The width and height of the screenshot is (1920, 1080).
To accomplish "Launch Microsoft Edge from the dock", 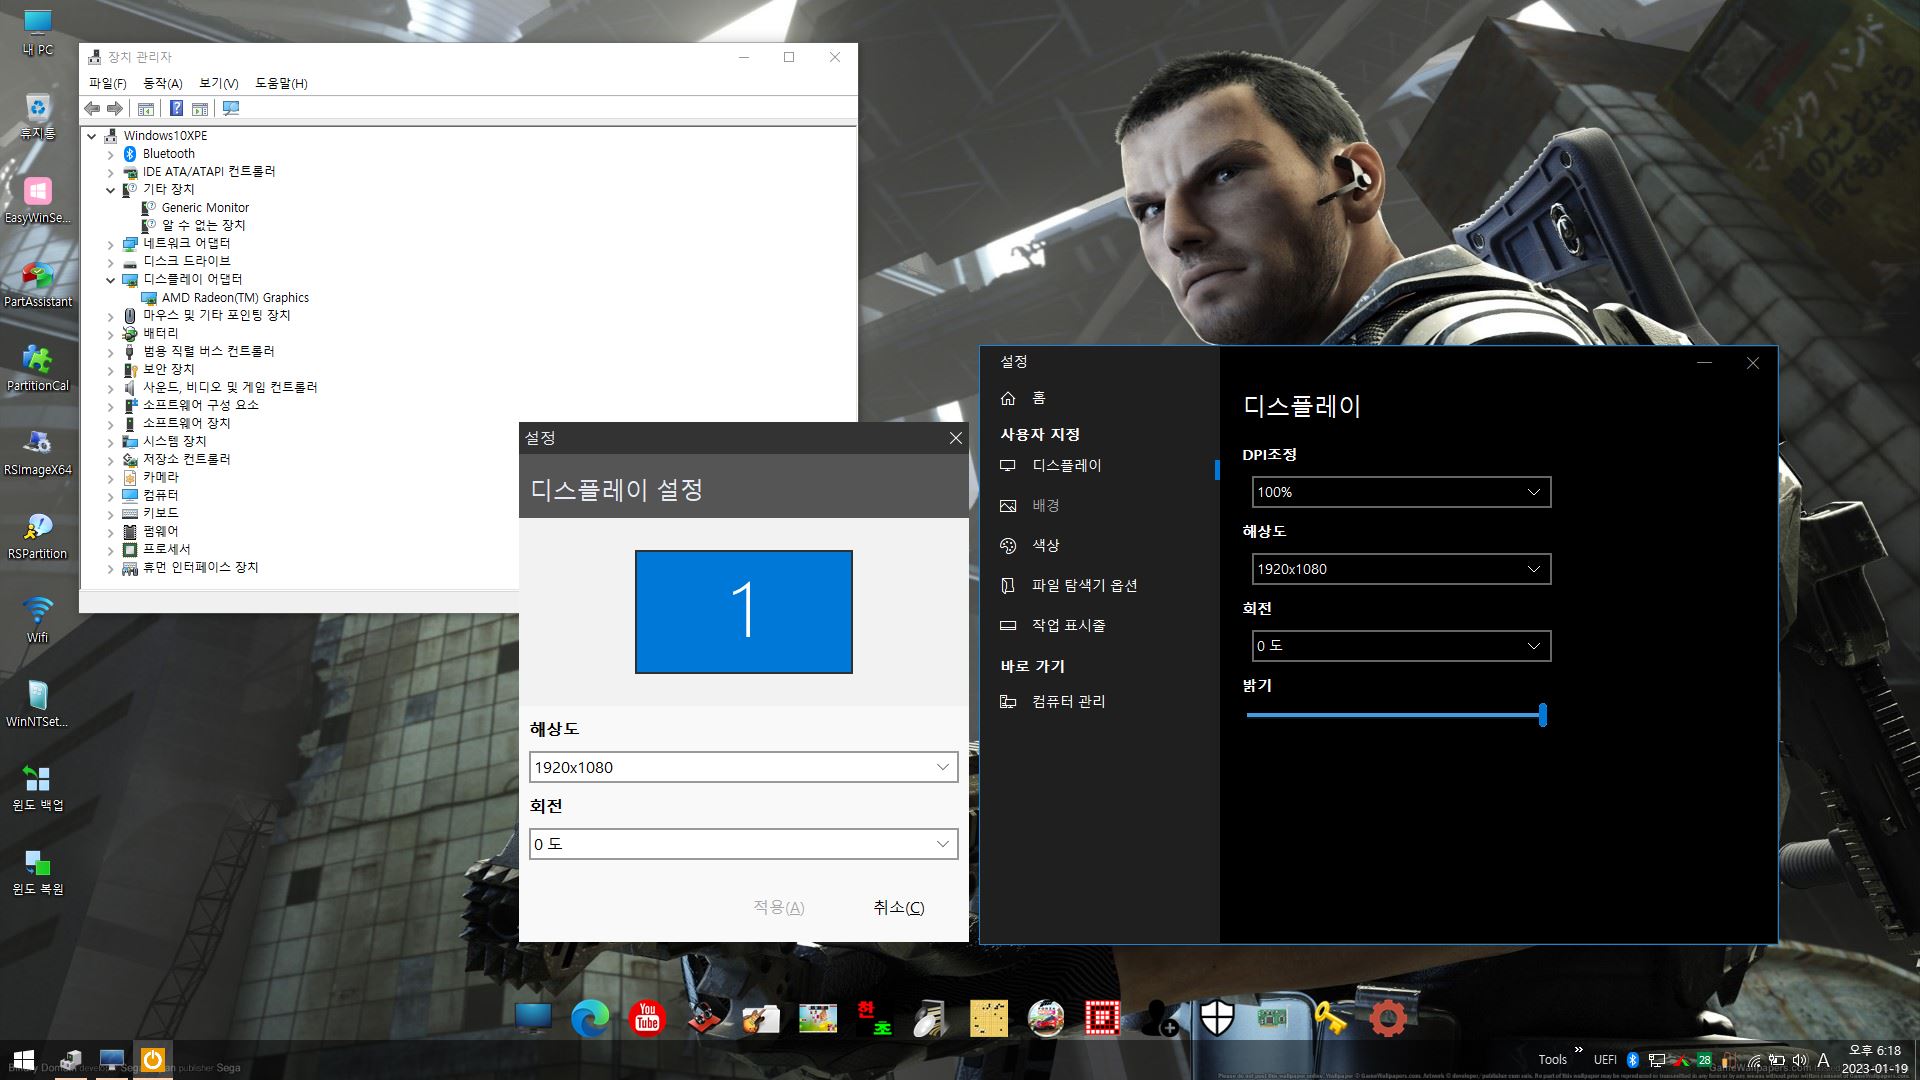I will (590, 1018).
